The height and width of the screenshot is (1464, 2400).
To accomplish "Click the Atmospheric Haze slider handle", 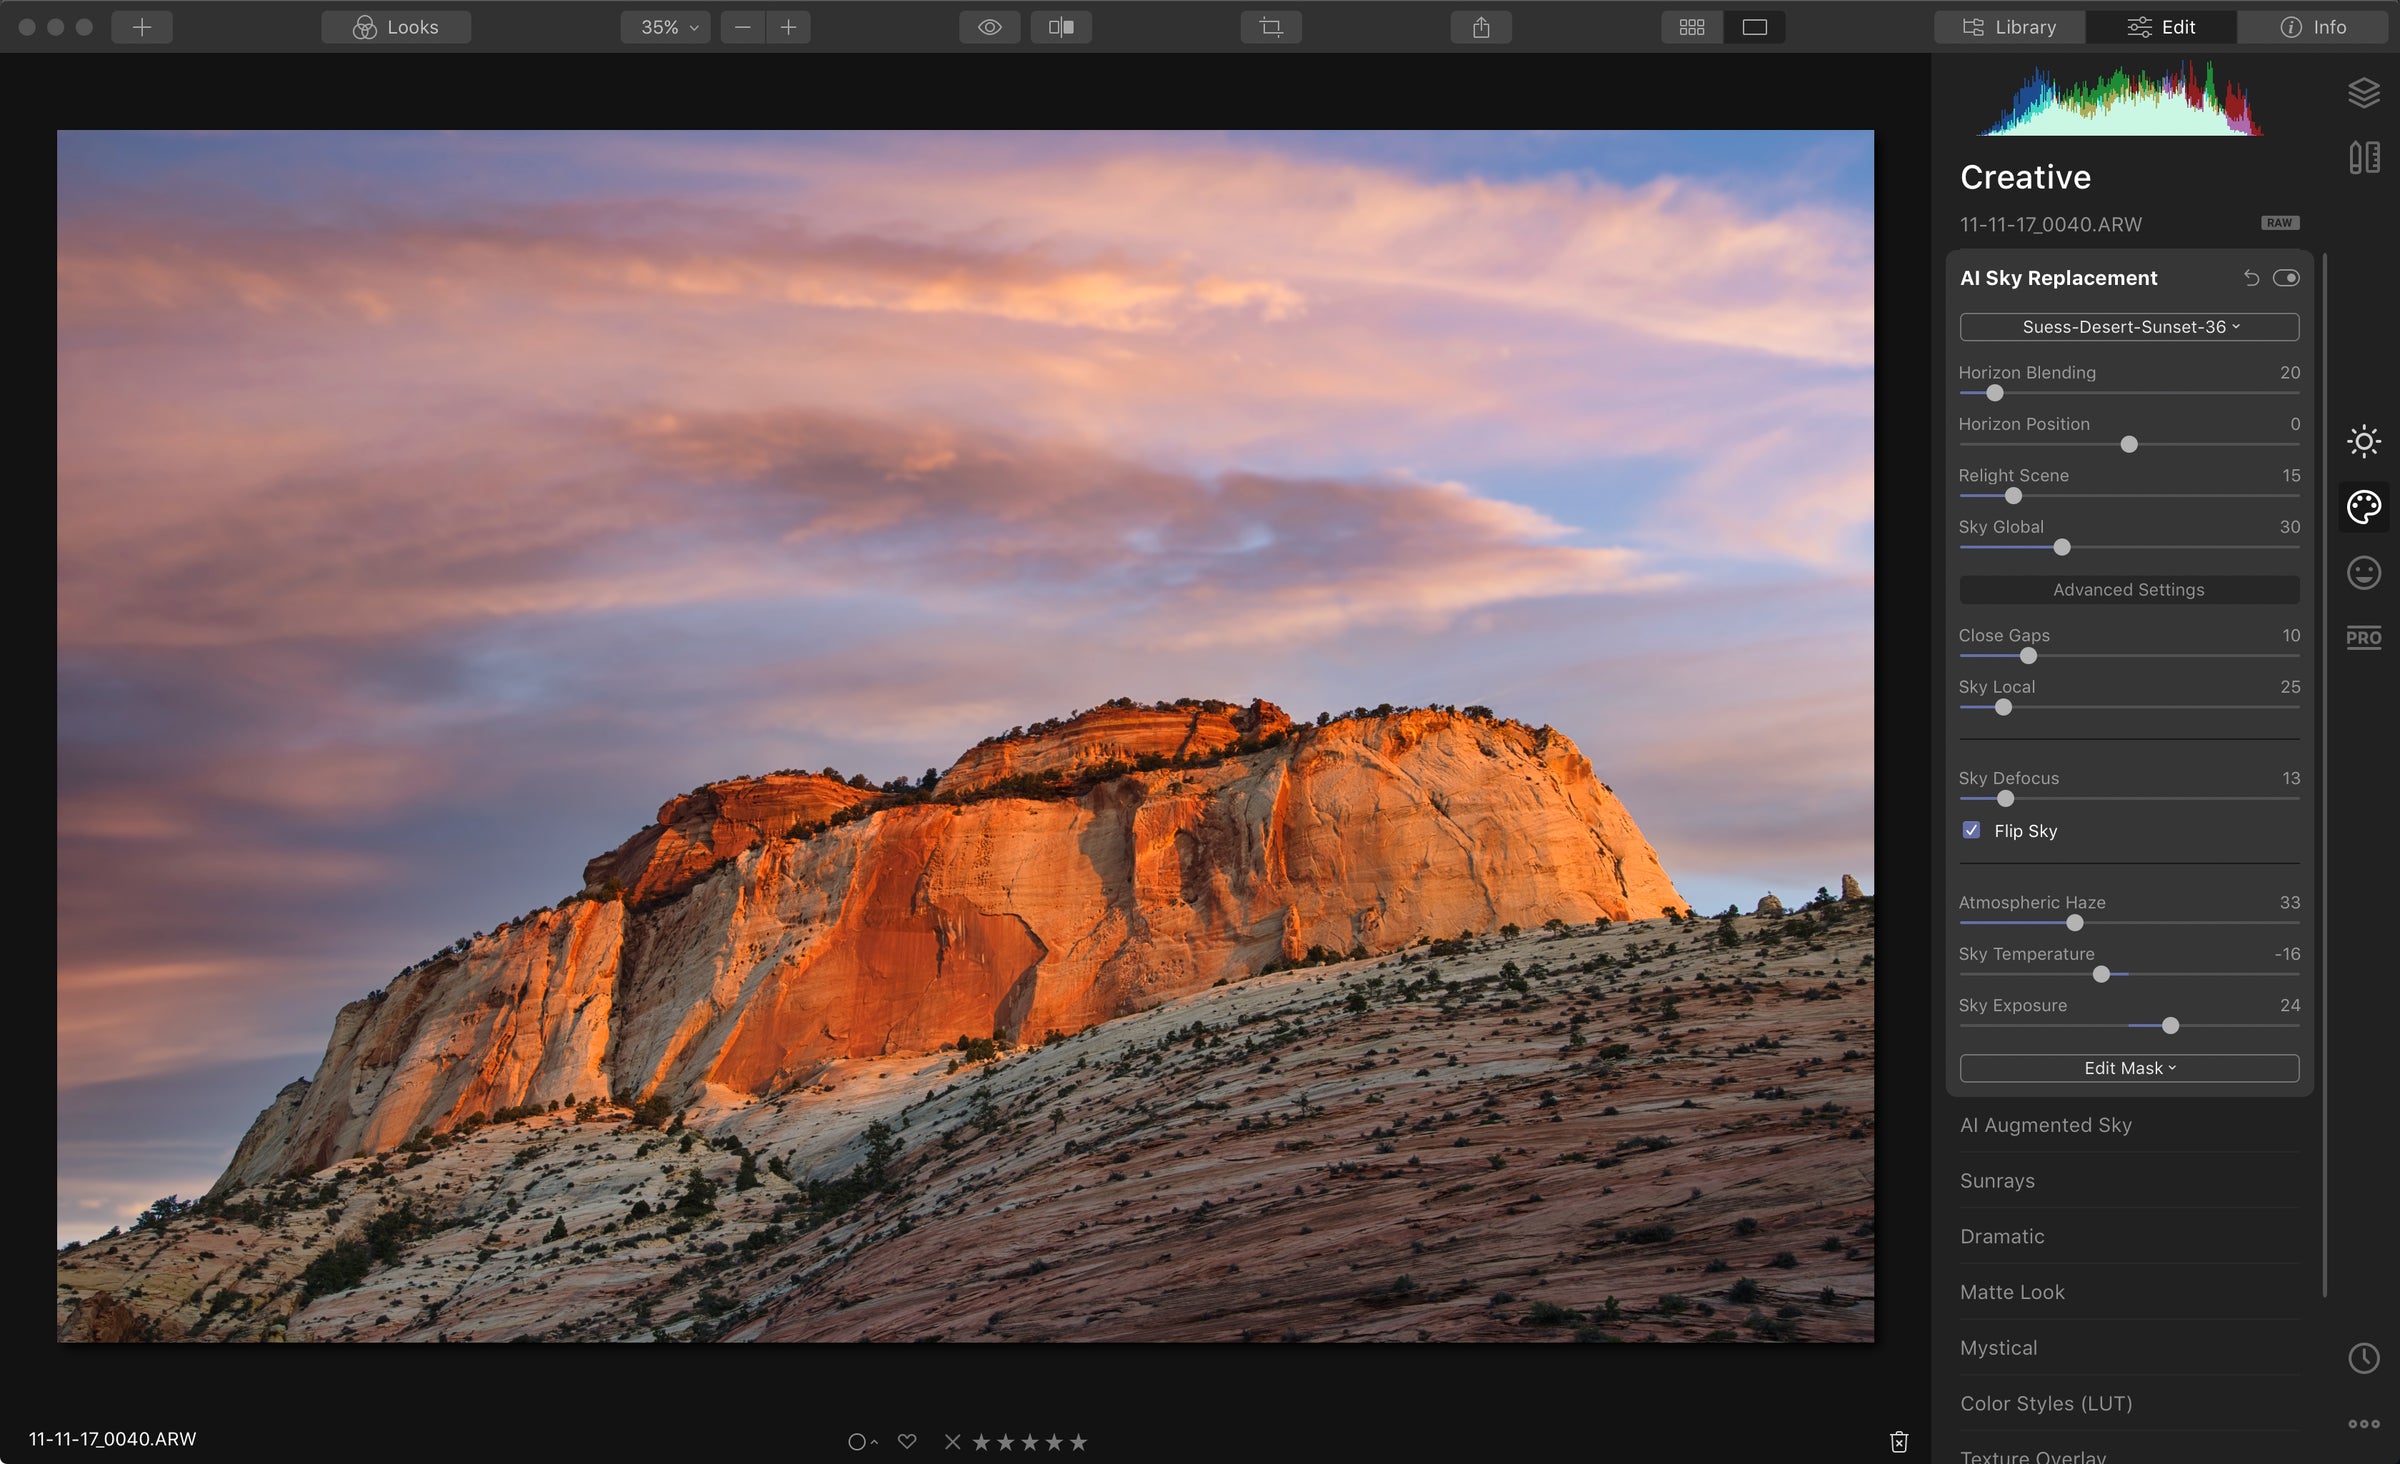I will 2075,923.
